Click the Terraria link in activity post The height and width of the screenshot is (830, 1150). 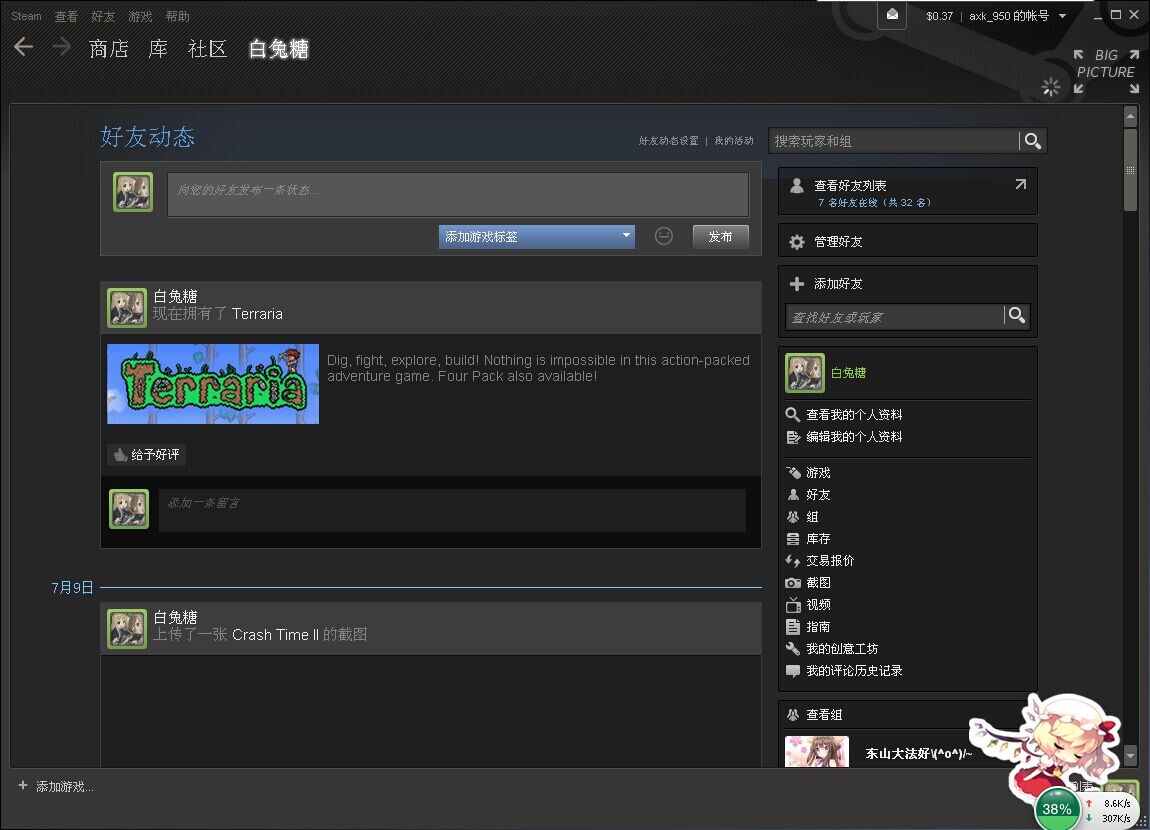(x=257, y=314)
